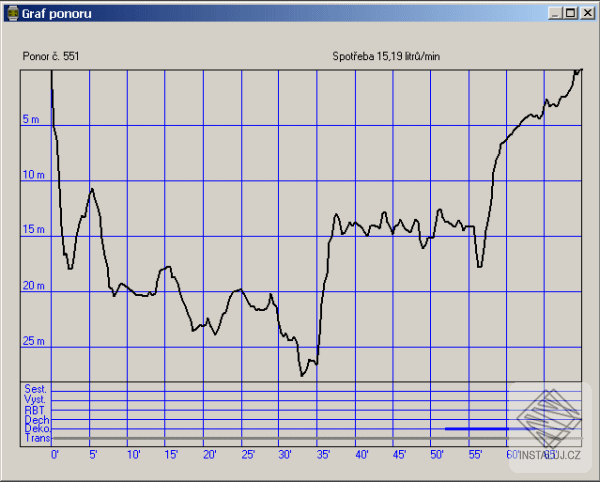The height and width of the screenshot is (482, 600).
Task: Click the 'Trans' row label
Action: 38,438
